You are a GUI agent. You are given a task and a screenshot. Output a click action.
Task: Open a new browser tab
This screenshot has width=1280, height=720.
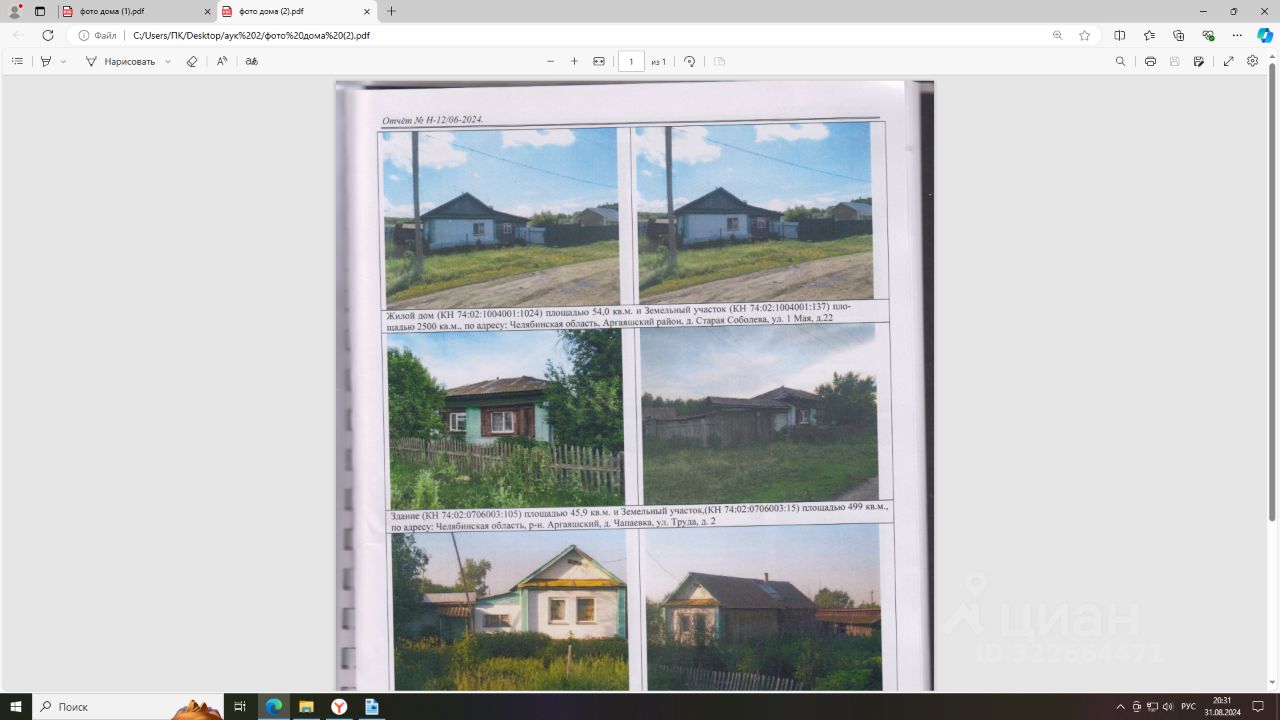tap(391, 11)
